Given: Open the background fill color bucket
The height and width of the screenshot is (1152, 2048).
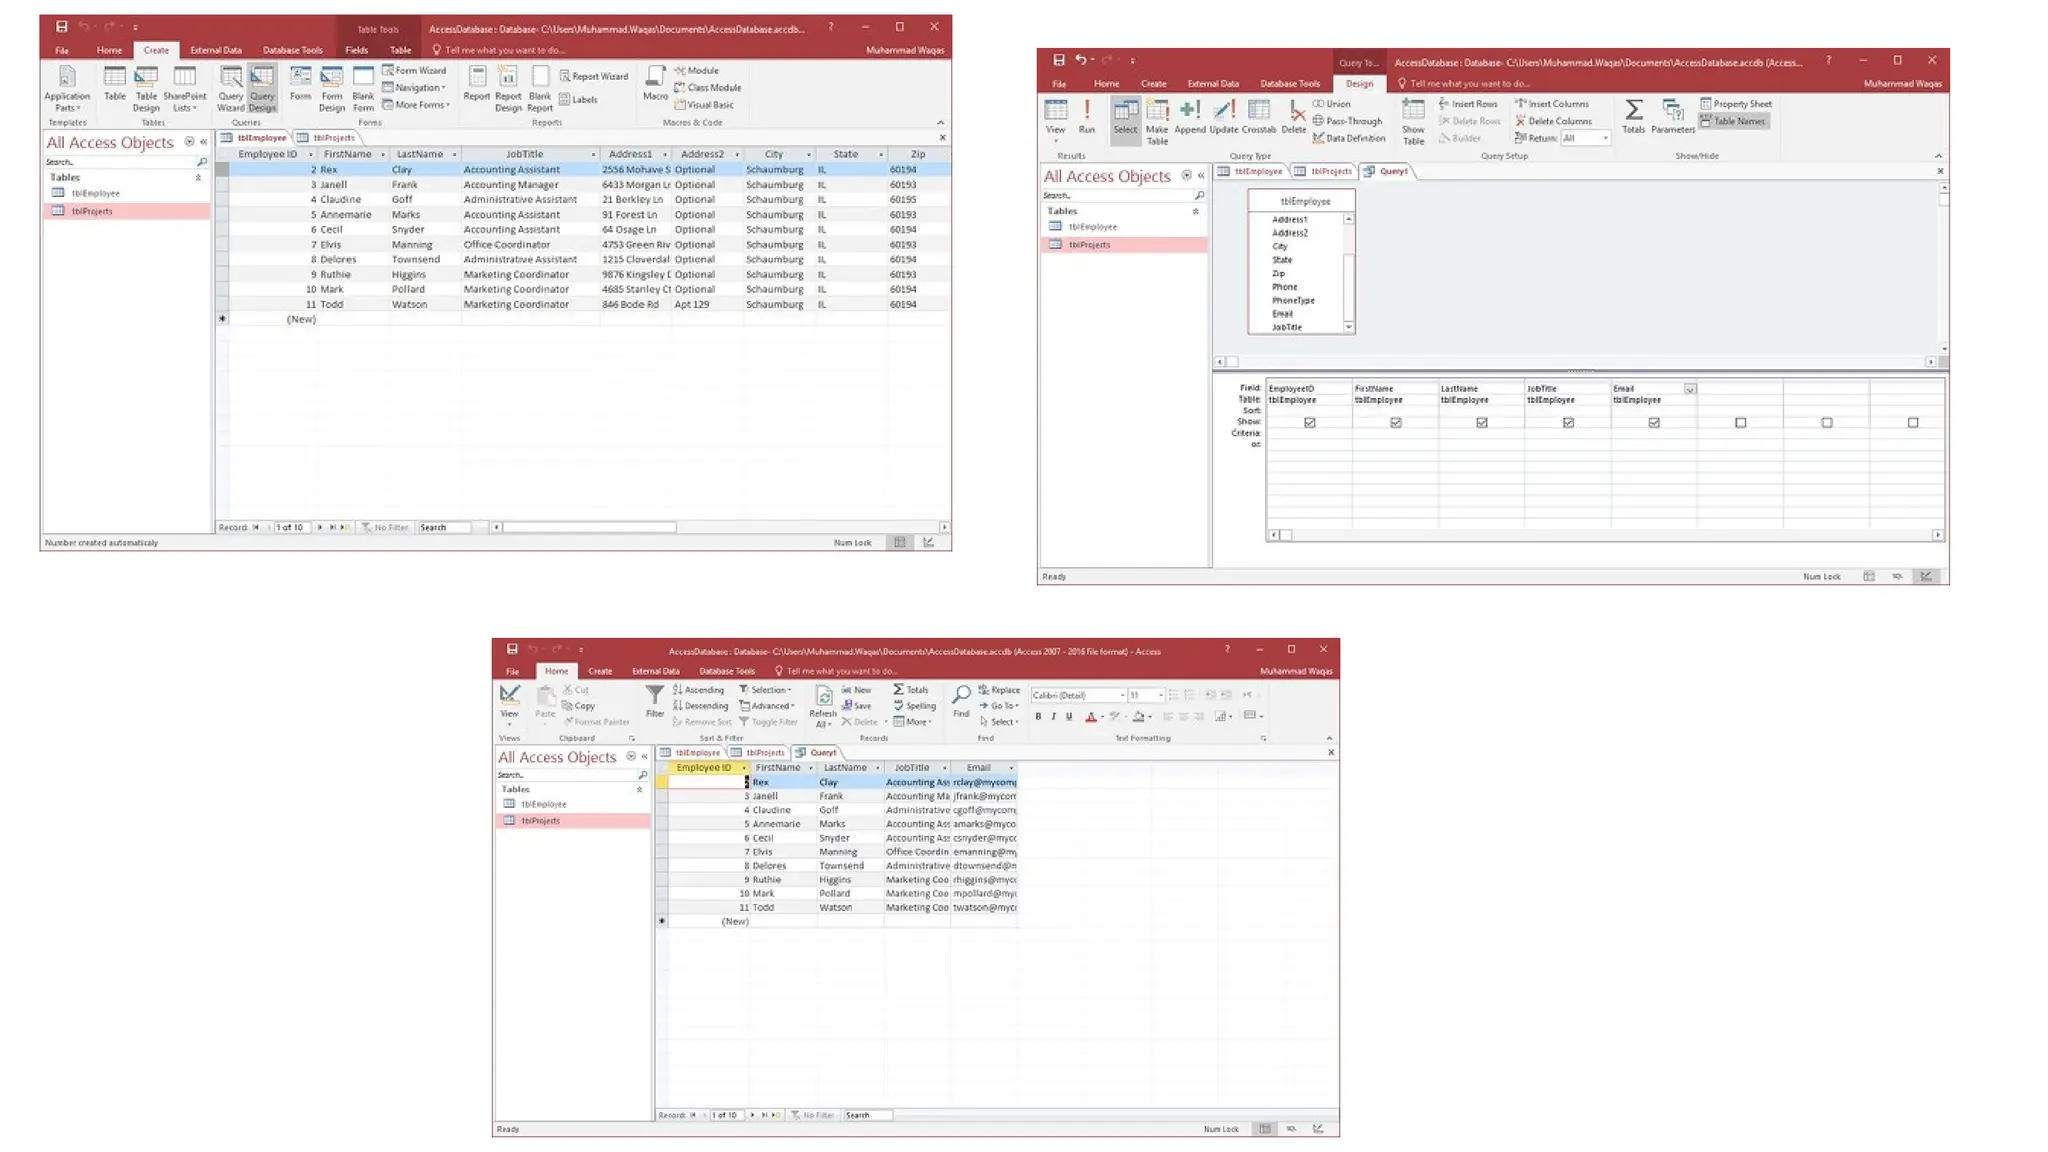Looking at the screenshot, I should tap(1138, 716).
